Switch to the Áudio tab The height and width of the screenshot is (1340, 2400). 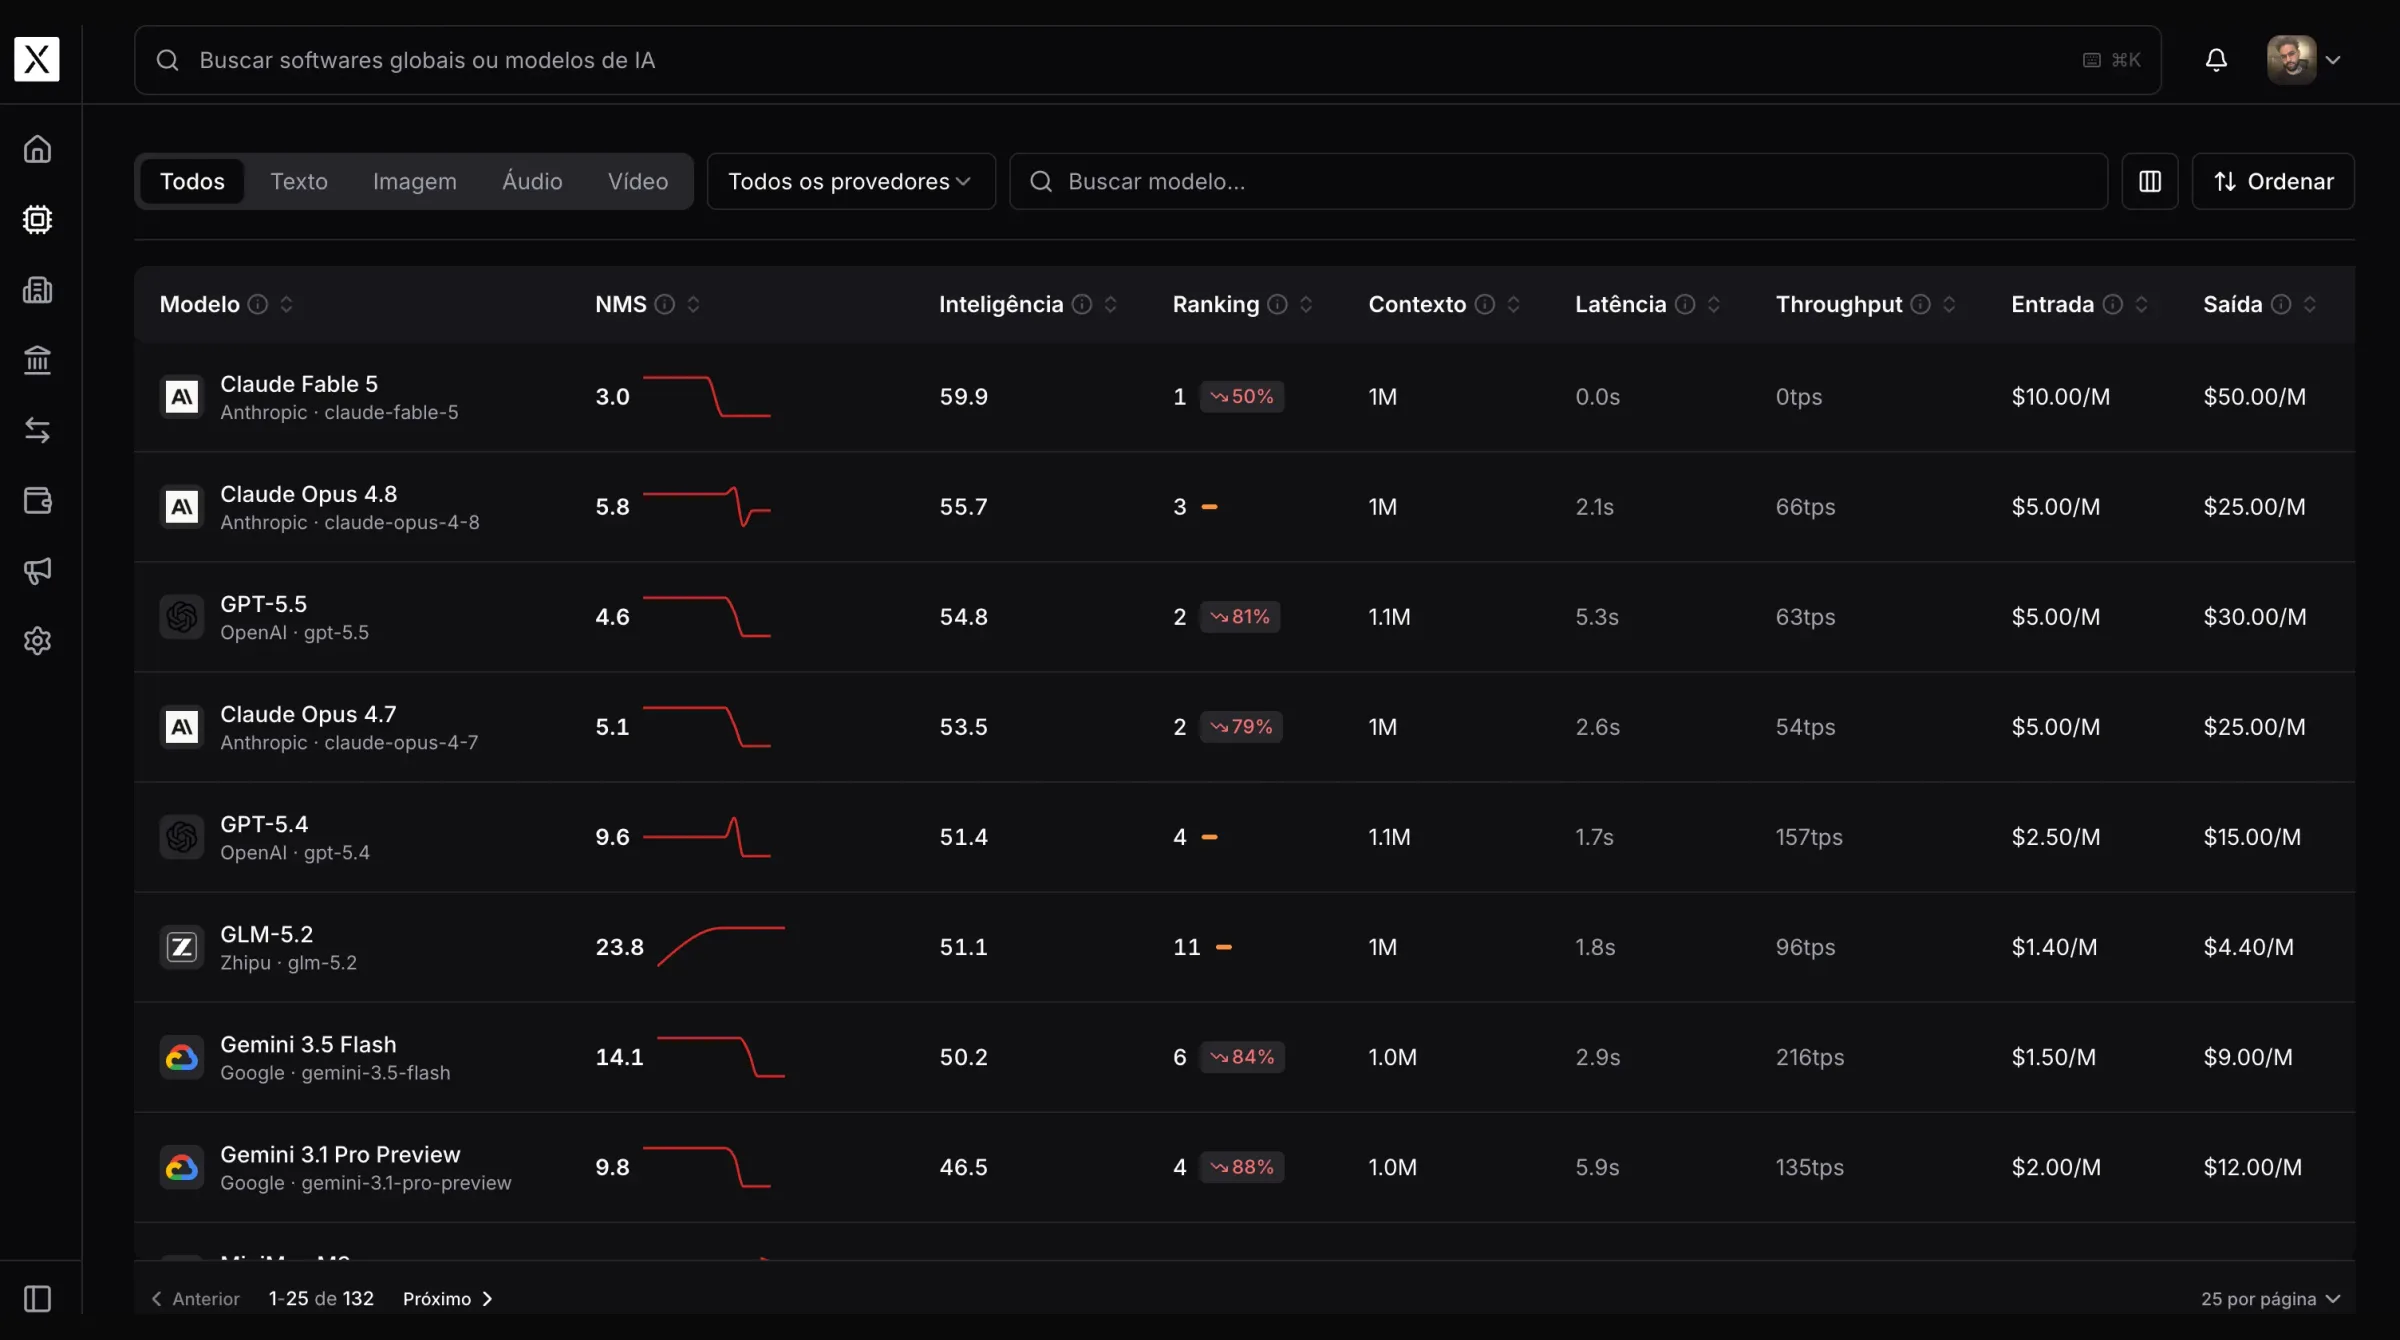532,181
